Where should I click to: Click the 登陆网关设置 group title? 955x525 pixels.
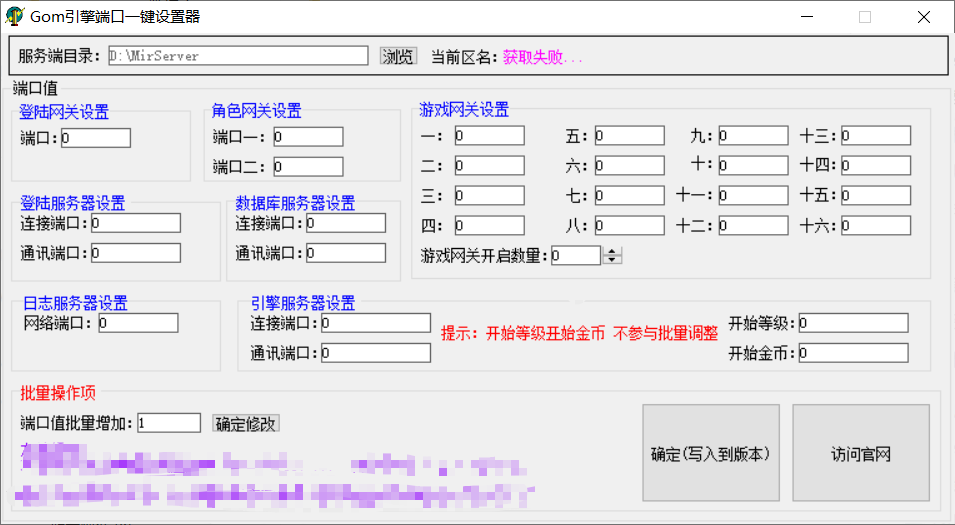pos(64,112)
